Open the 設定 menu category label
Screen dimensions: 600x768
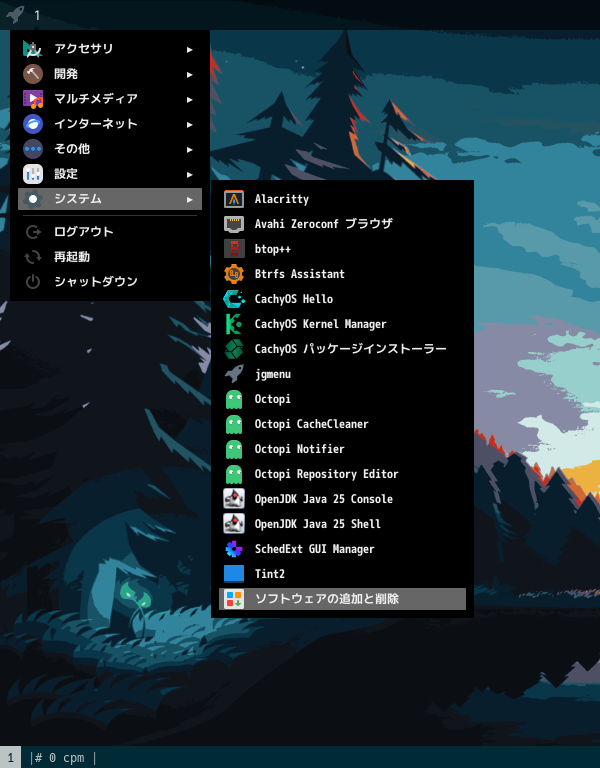(66, 174)
